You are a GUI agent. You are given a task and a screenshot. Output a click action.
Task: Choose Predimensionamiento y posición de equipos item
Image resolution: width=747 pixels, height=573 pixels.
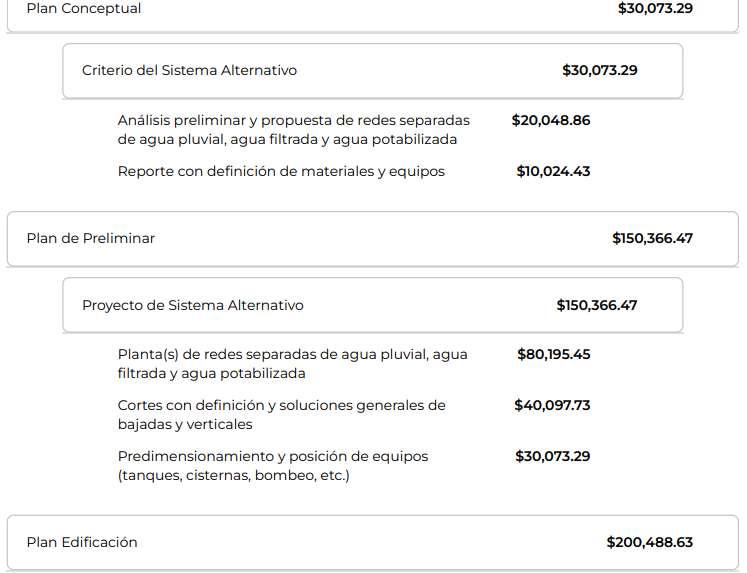273,465
